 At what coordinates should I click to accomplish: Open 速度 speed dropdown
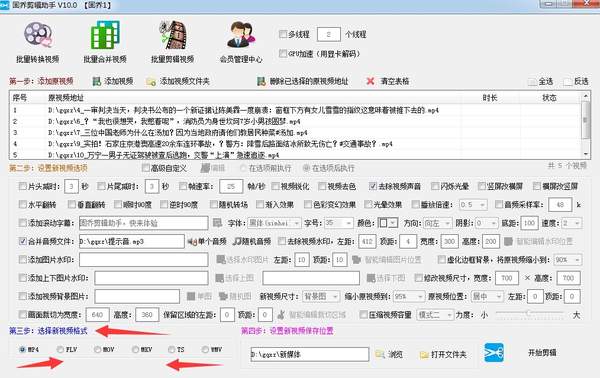tap(572, 223)
